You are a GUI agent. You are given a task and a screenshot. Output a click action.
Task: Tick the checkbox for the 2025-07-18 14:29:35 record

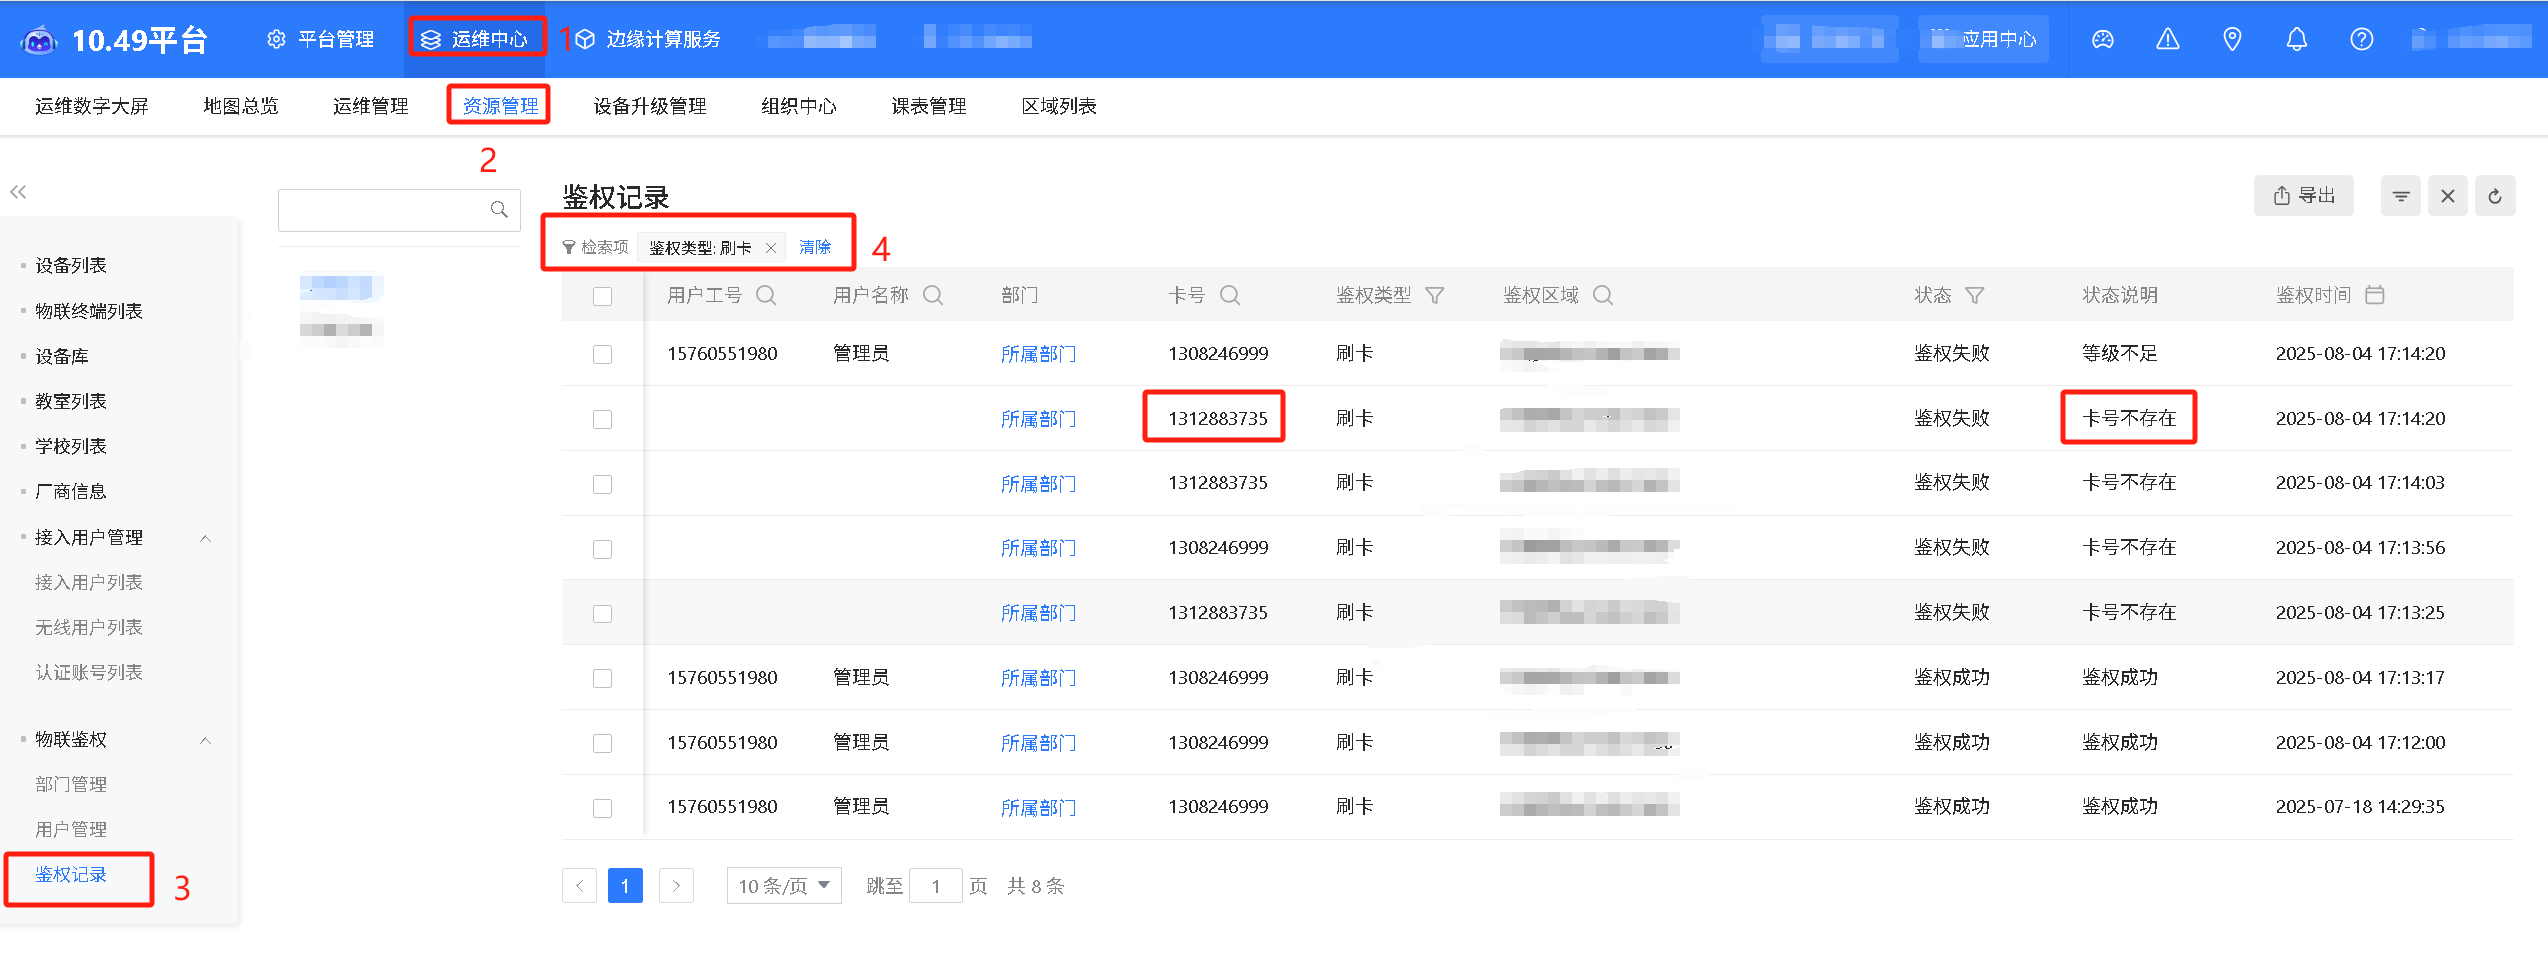(x=602, y=808)
